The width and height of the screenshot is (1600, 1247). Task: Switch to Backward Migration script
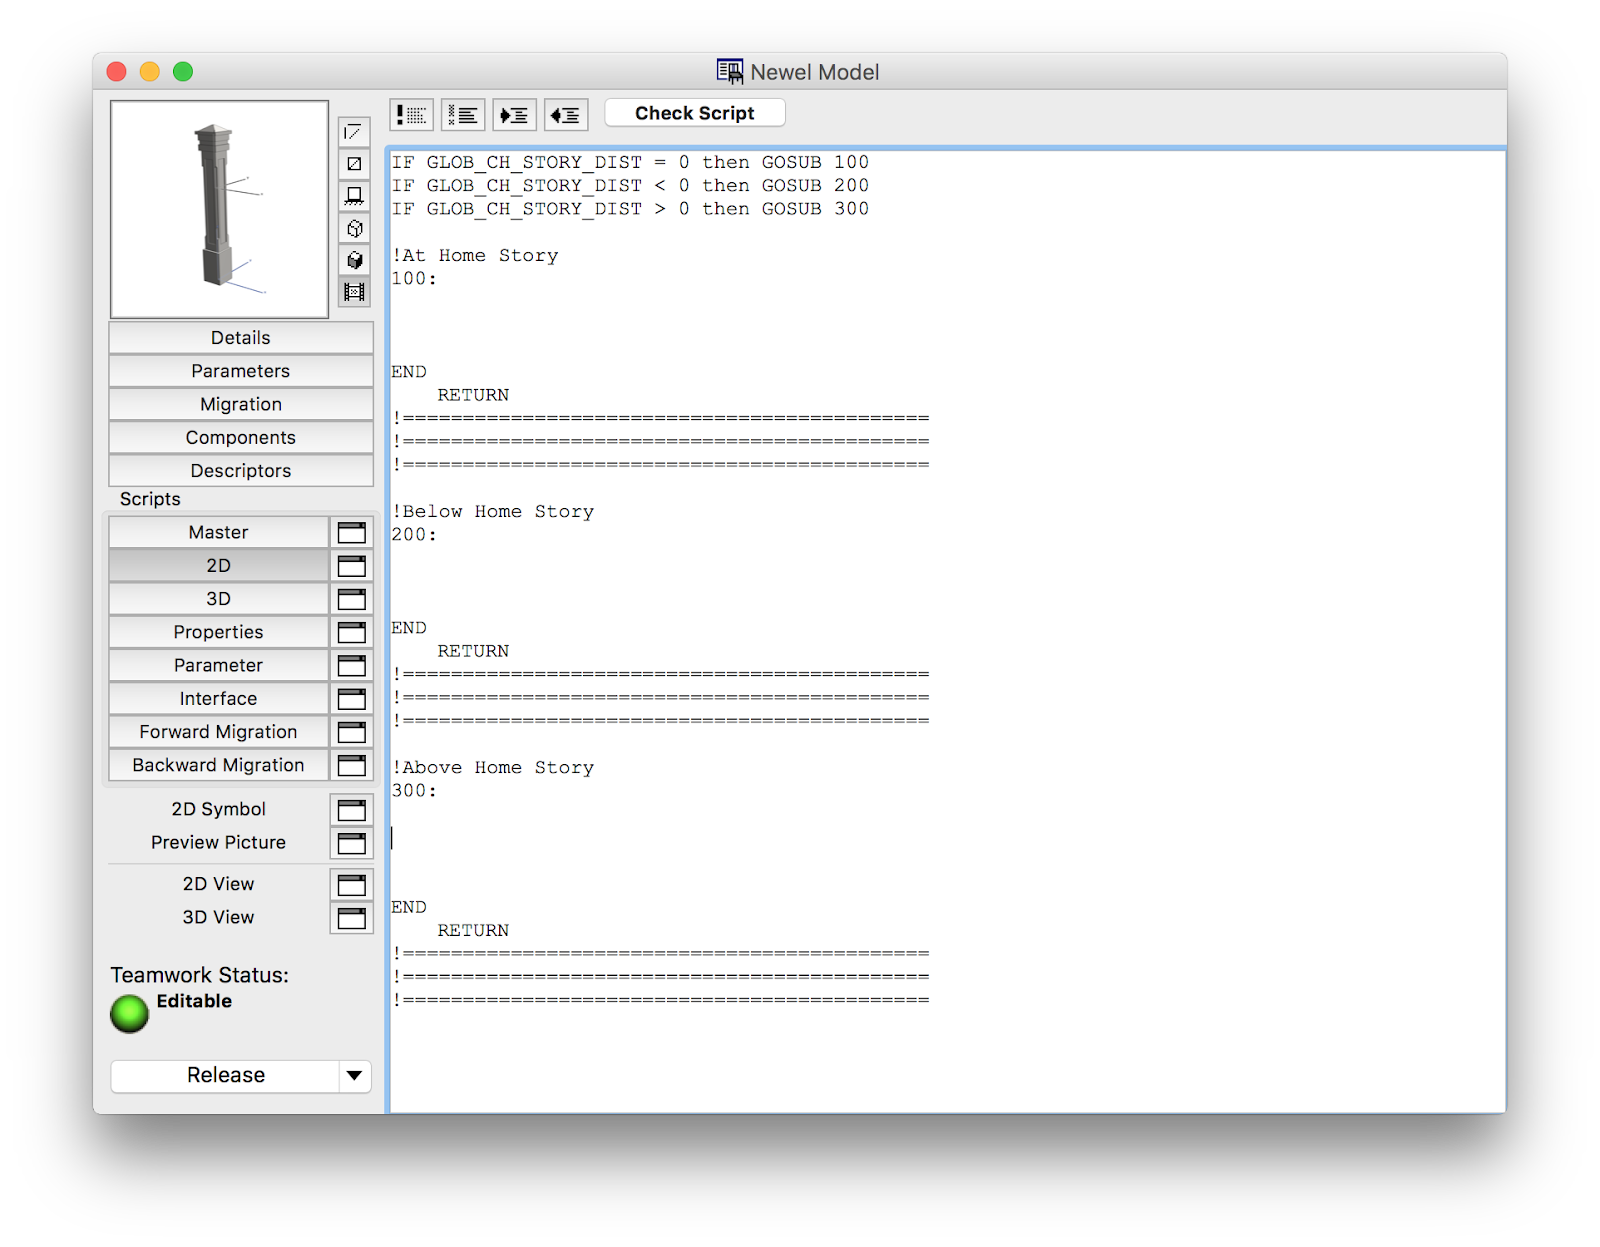click(218, 765)
